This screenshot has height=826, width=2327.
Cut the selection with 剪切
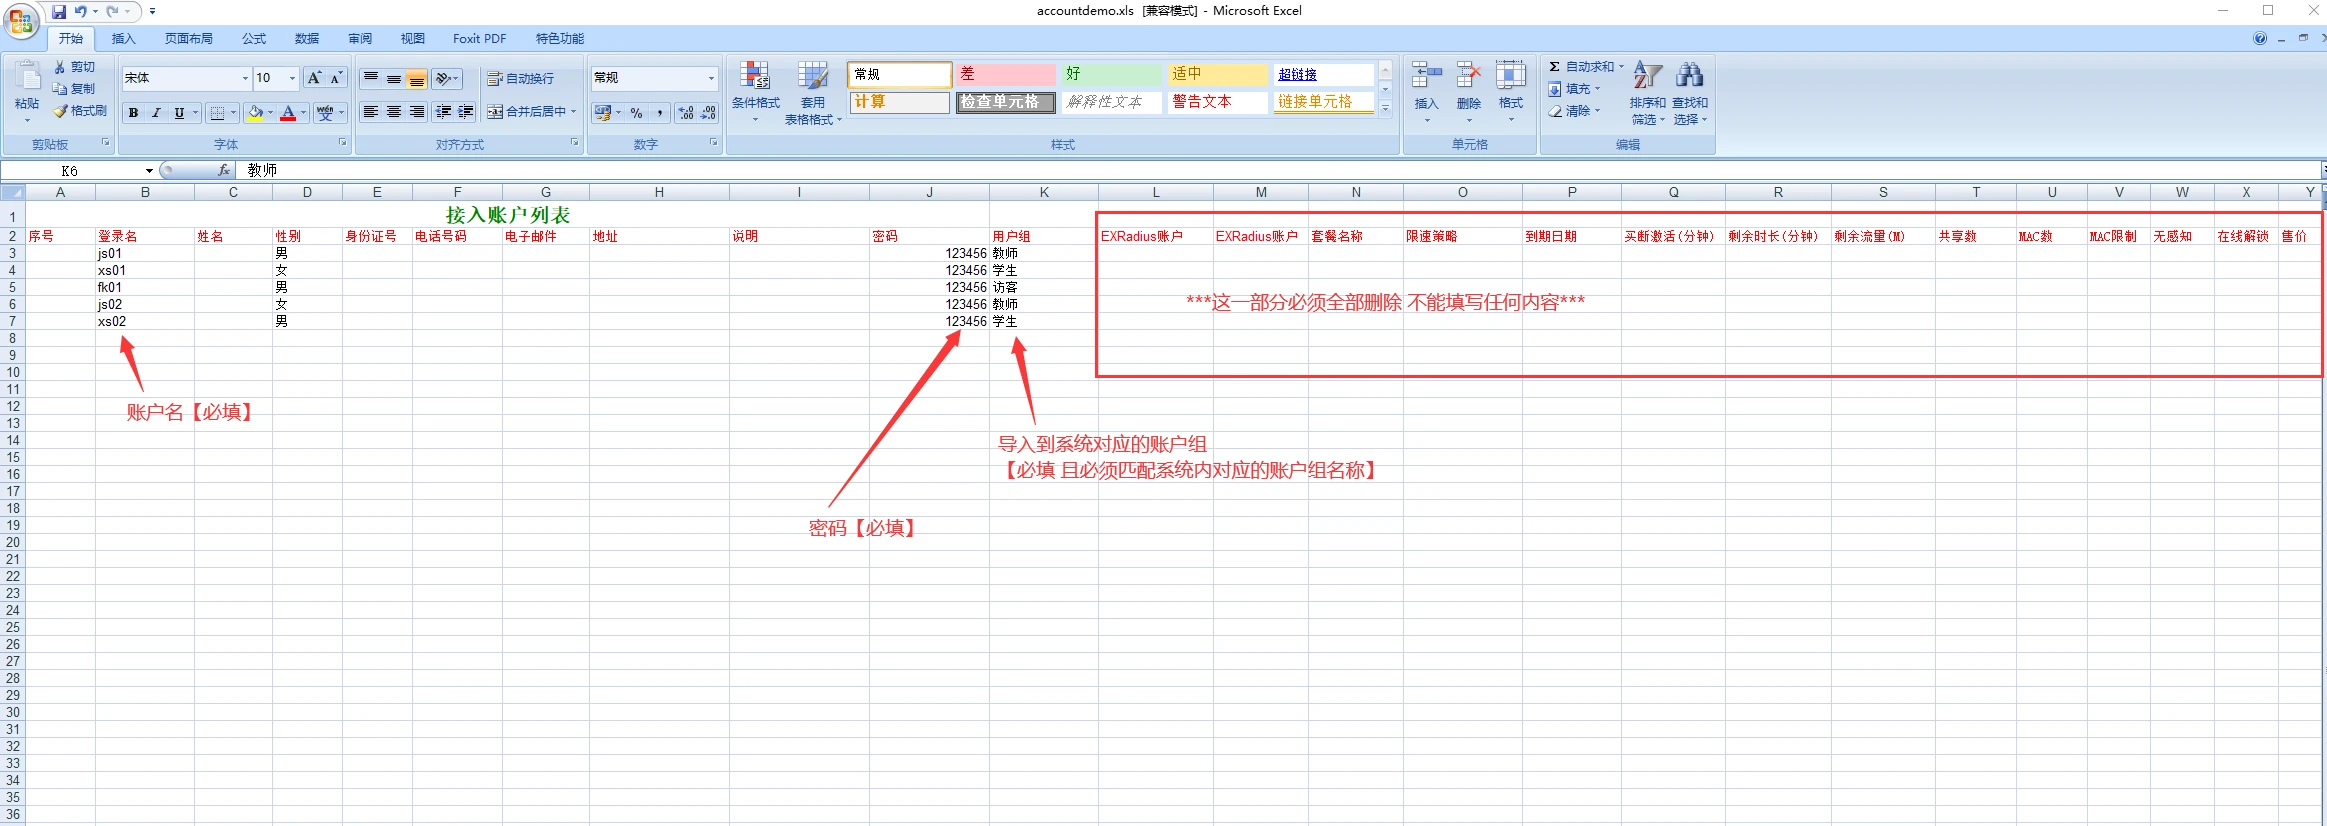(75, 67)
